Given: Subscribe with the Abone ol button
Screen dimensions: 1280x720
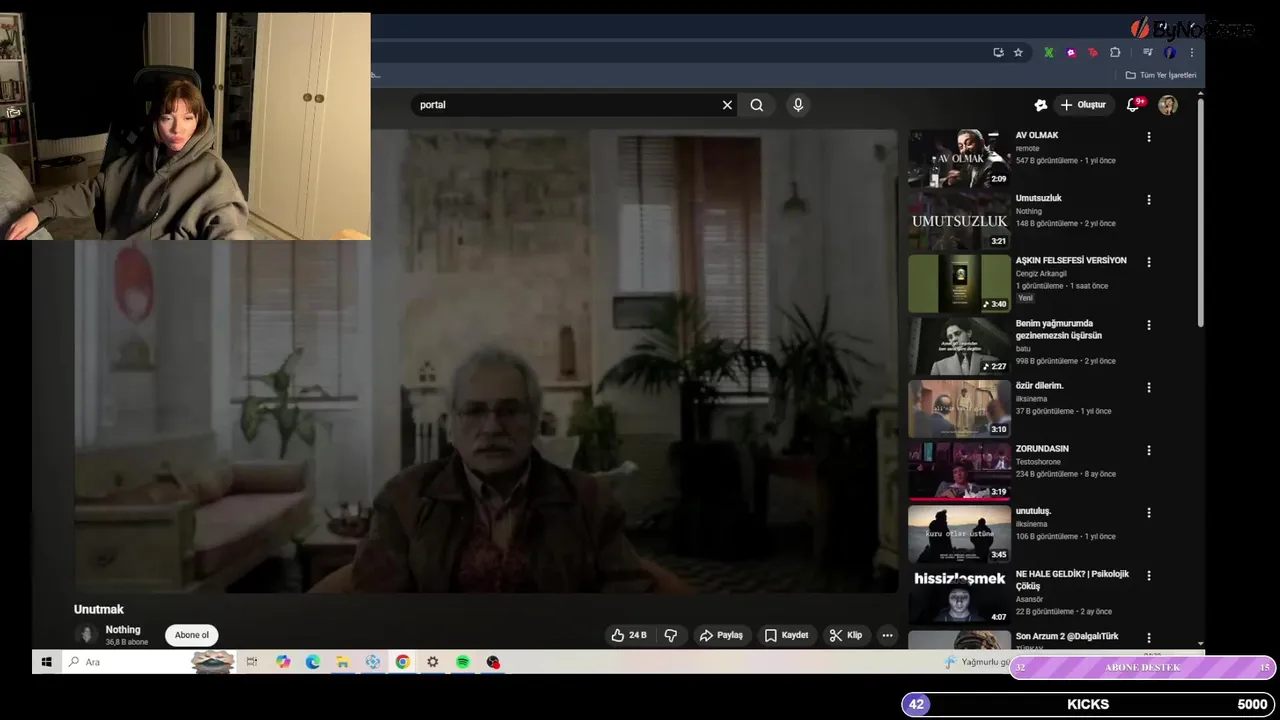Looking at the screenshot, I should click(192, 635).
